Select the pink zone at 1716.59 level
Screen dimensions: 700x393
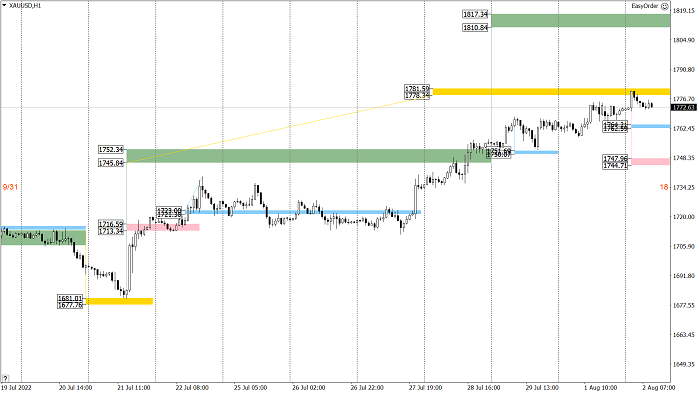click(x=163, y=227)
